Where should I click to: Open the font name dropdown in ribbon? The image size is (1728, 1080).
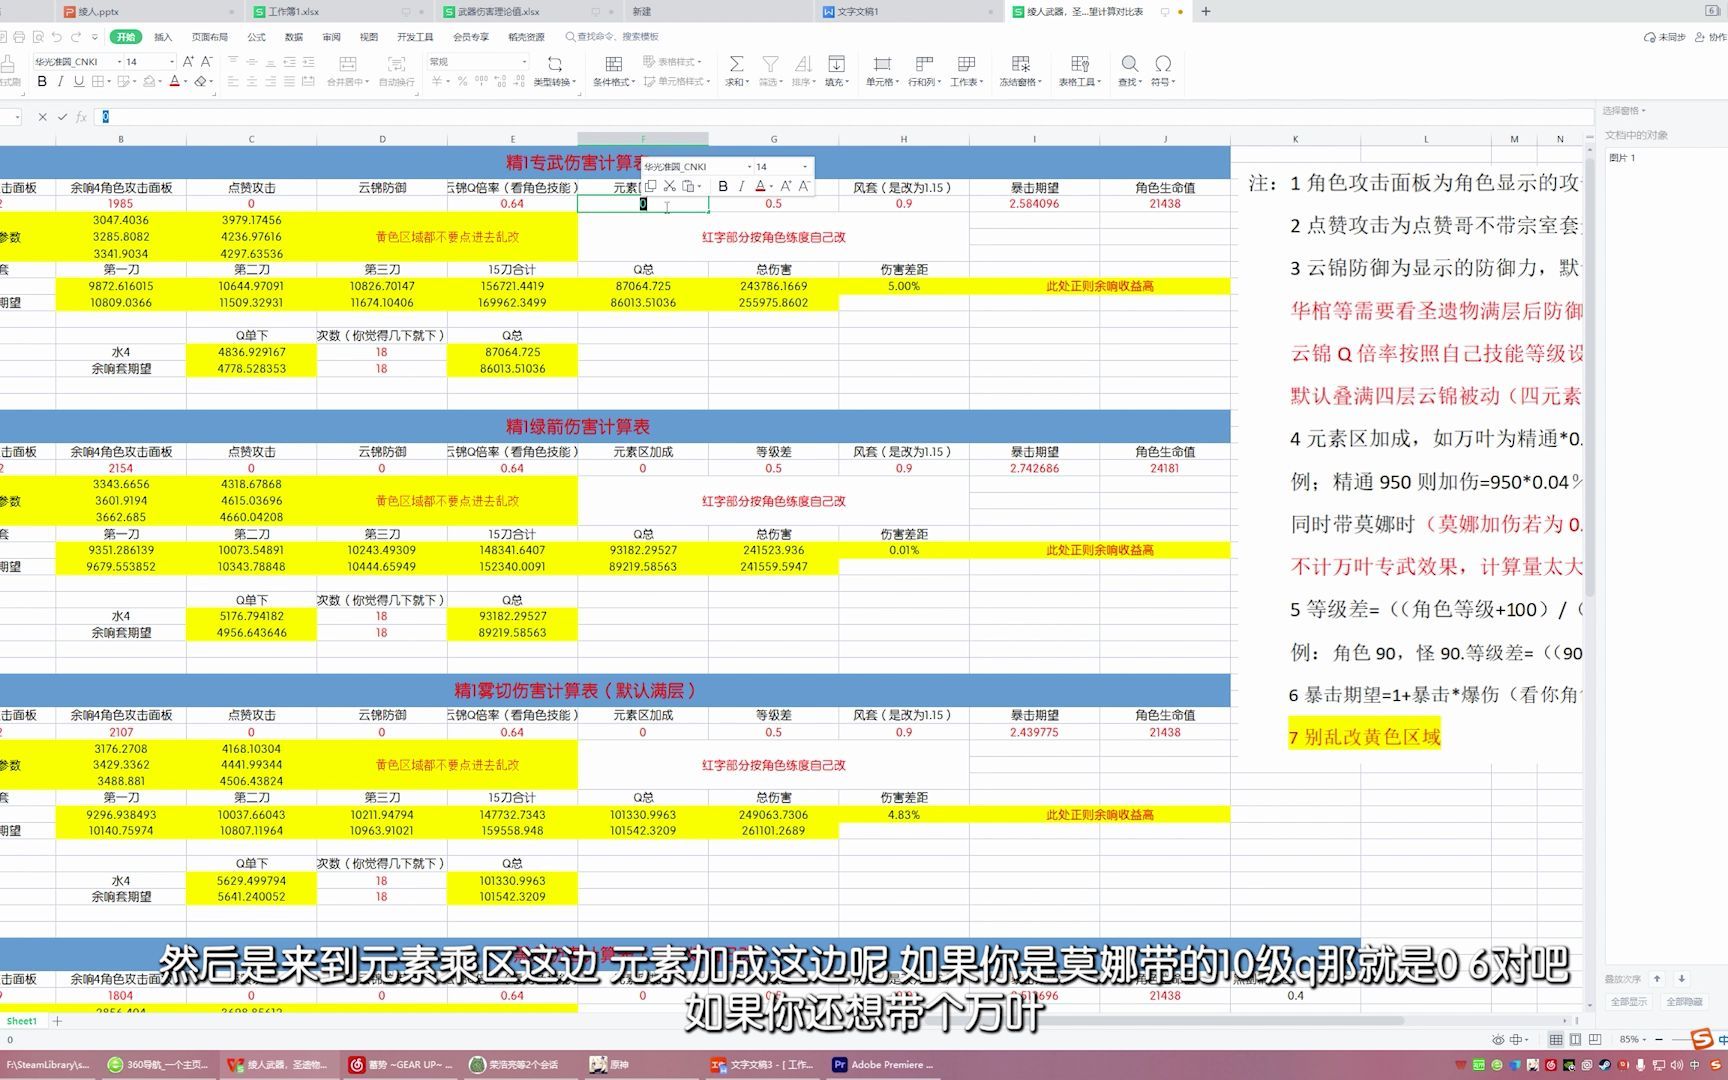pos(119,62)
